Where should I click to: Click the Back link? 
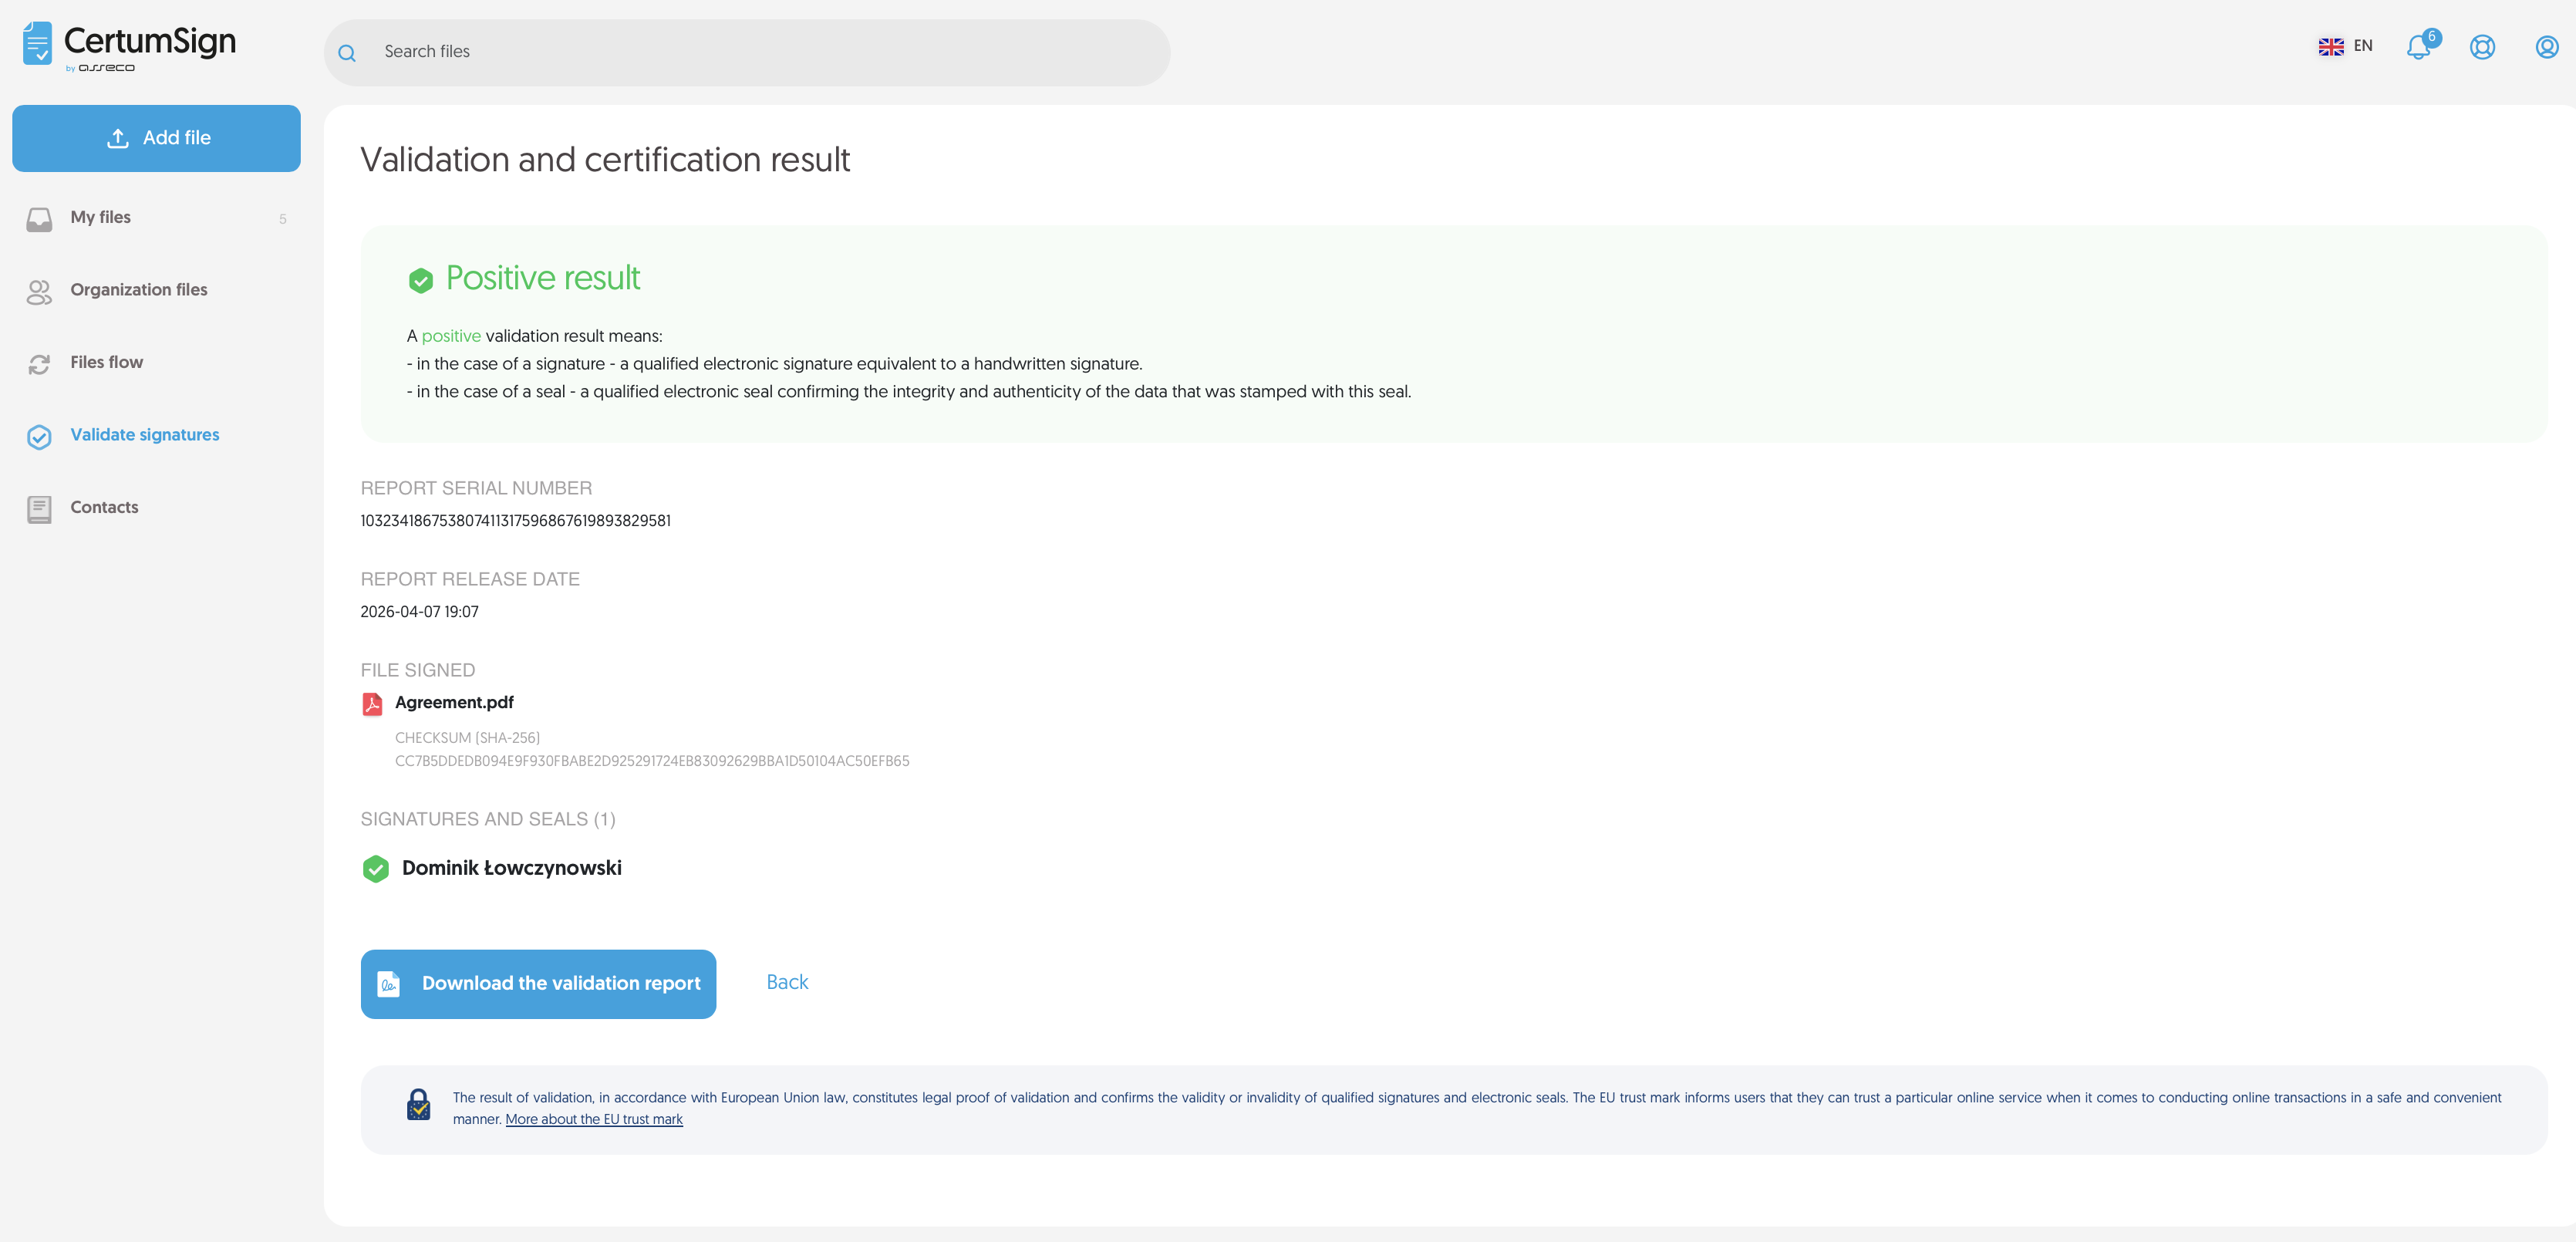coord(787,982)
